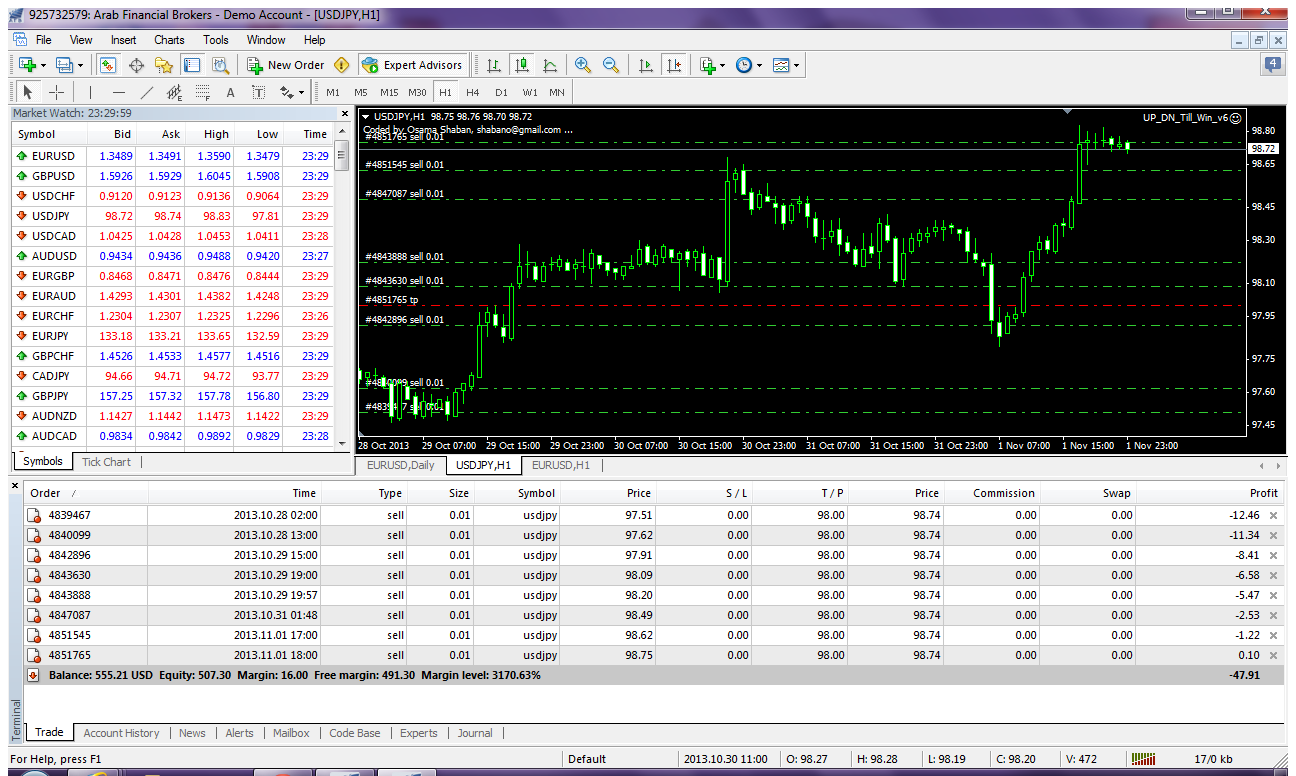Open the Data Window crosshair-circle icon

136,65
